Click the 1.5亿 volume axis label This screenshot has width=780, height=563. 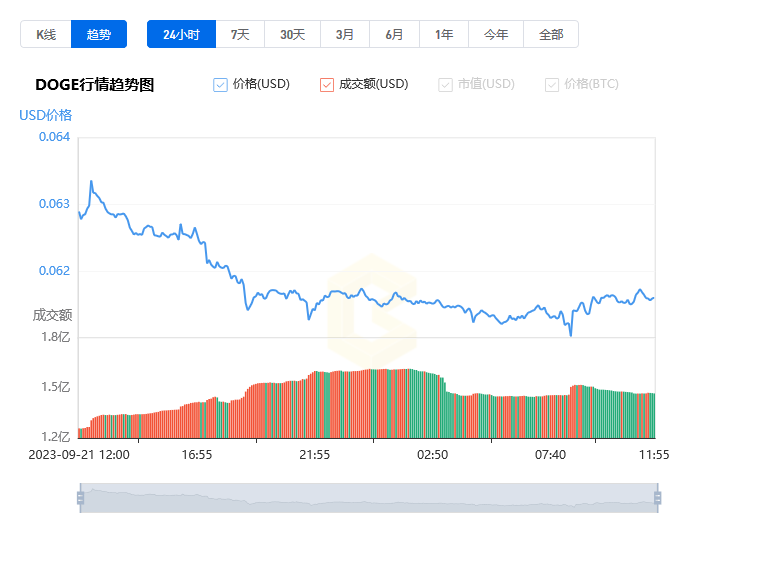[x=56, y=386]
